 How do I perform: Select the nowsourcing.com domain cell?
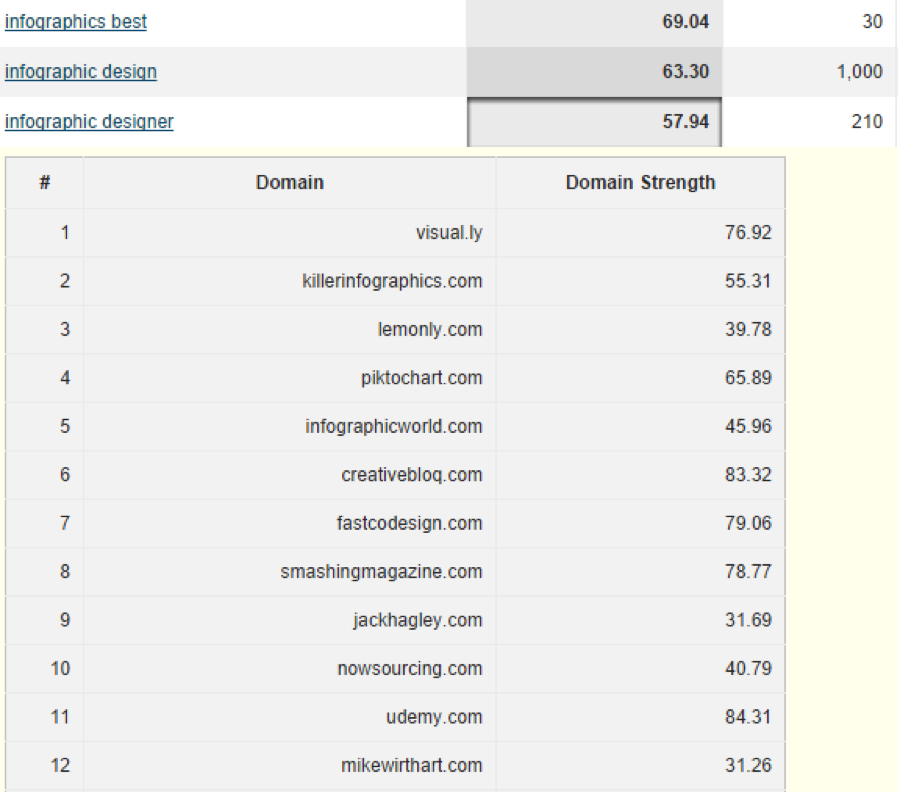click(x=290, y=669)
